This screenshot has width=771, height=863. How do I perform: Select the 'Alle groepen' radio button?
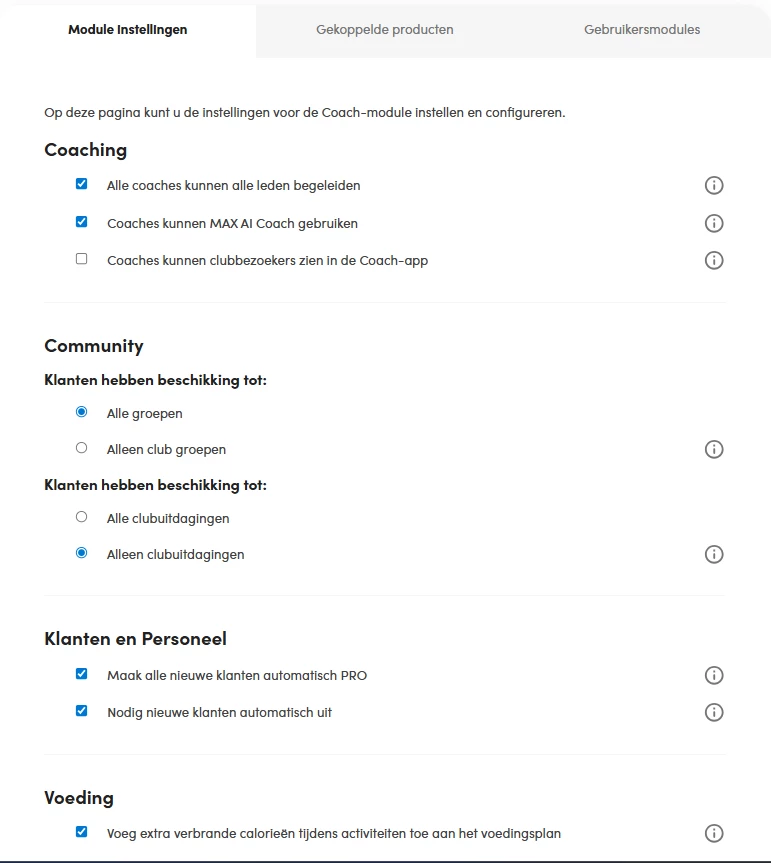pos(82,412)
